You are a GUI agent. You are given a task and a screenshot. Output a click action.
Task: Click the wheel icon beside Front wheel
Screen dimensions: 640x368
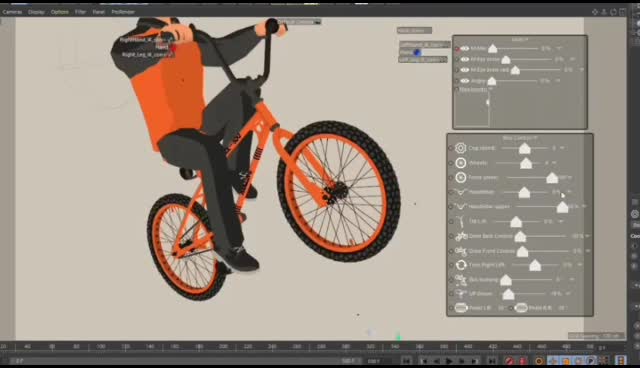point(460,177)
